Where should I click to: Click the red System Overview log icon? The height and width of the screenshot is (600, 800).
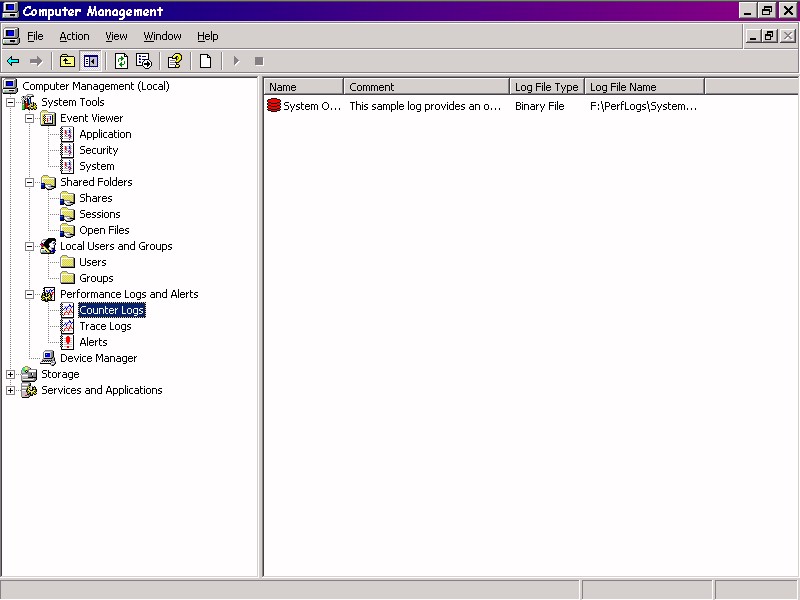point(274,106)
